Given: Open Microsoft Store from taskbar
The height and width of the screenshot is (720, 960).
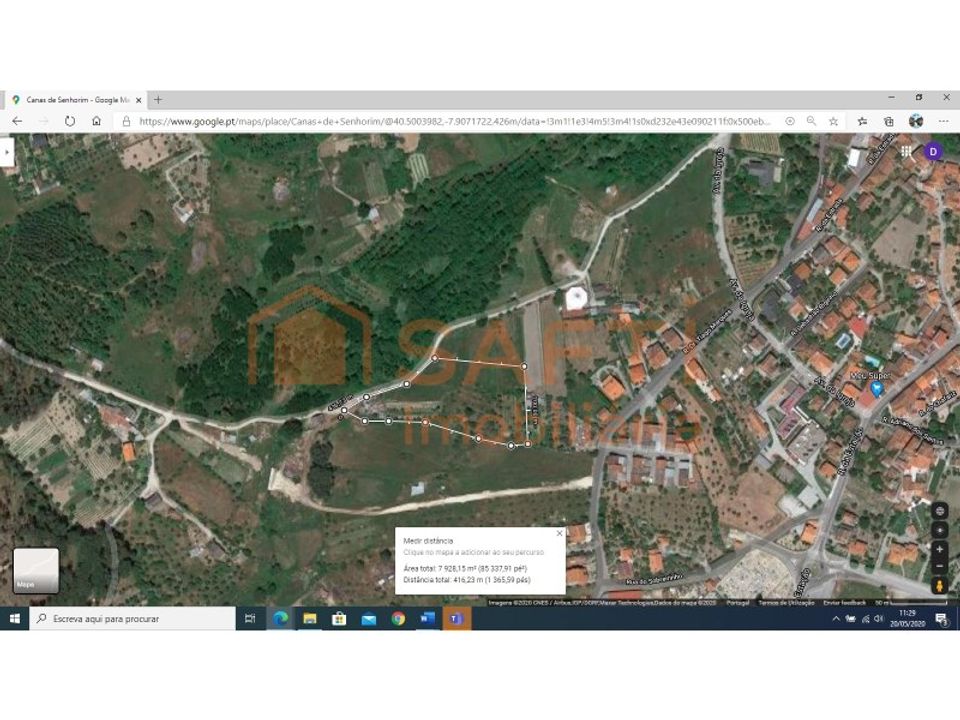Looking at the screenshot, I should point(339,618).
